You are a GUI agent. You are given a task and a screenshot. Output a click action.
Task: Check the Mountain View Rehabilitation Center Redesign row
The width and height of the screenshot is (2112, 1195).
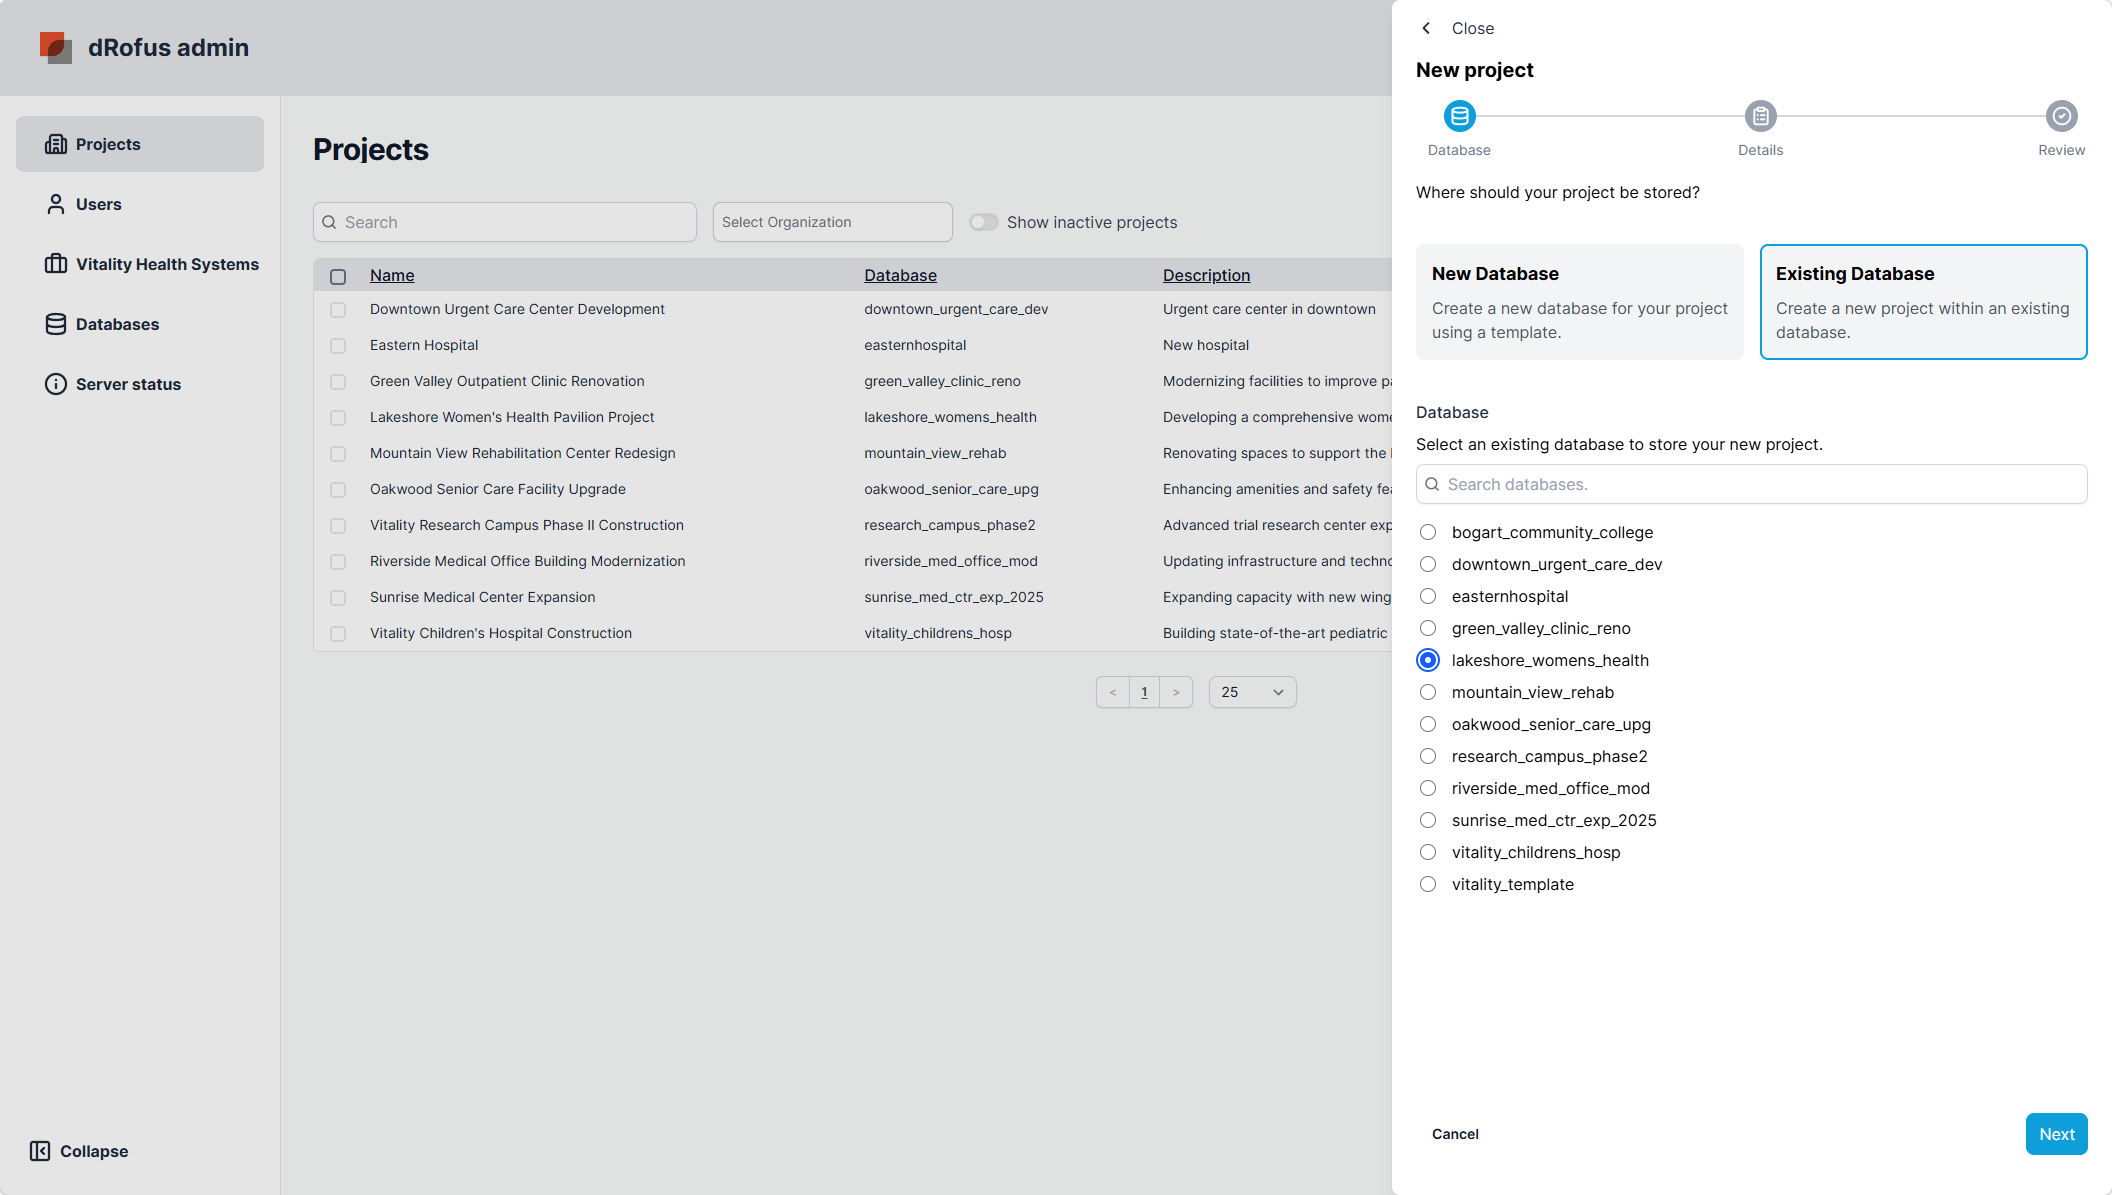pyautogui.click(x=338, y=454)
